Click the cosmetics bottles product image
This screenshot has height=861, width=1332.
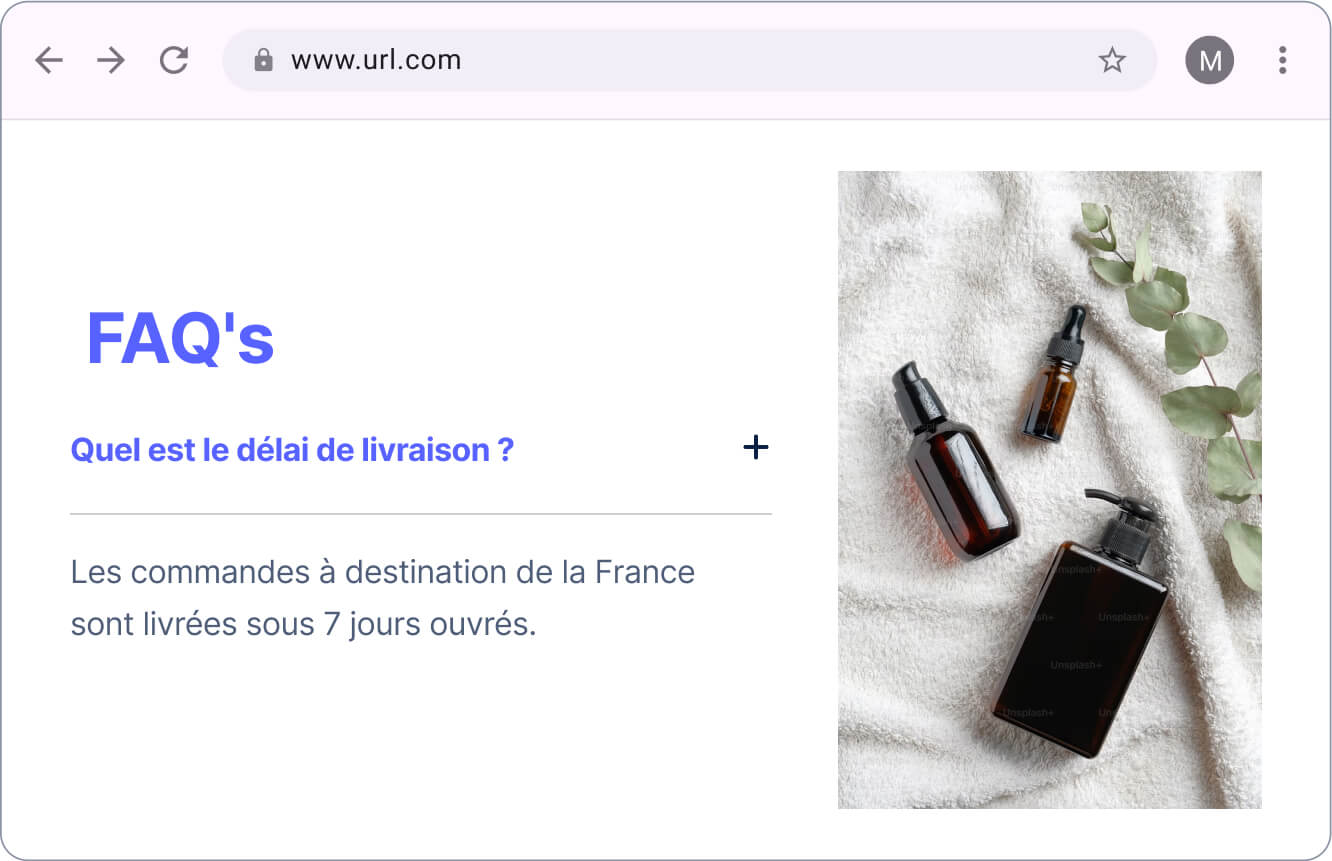point(1049,490)
